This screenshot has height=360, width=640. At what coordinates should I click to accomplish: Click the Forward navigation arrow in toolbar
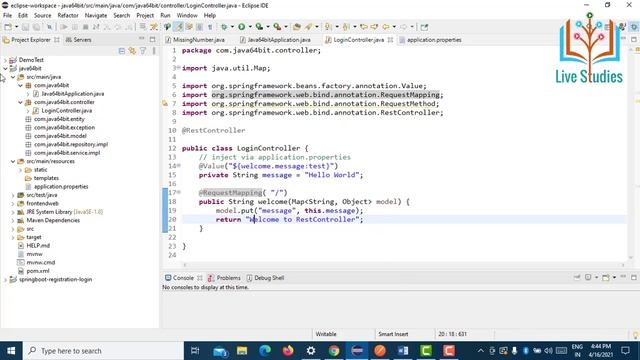point(404,27)
